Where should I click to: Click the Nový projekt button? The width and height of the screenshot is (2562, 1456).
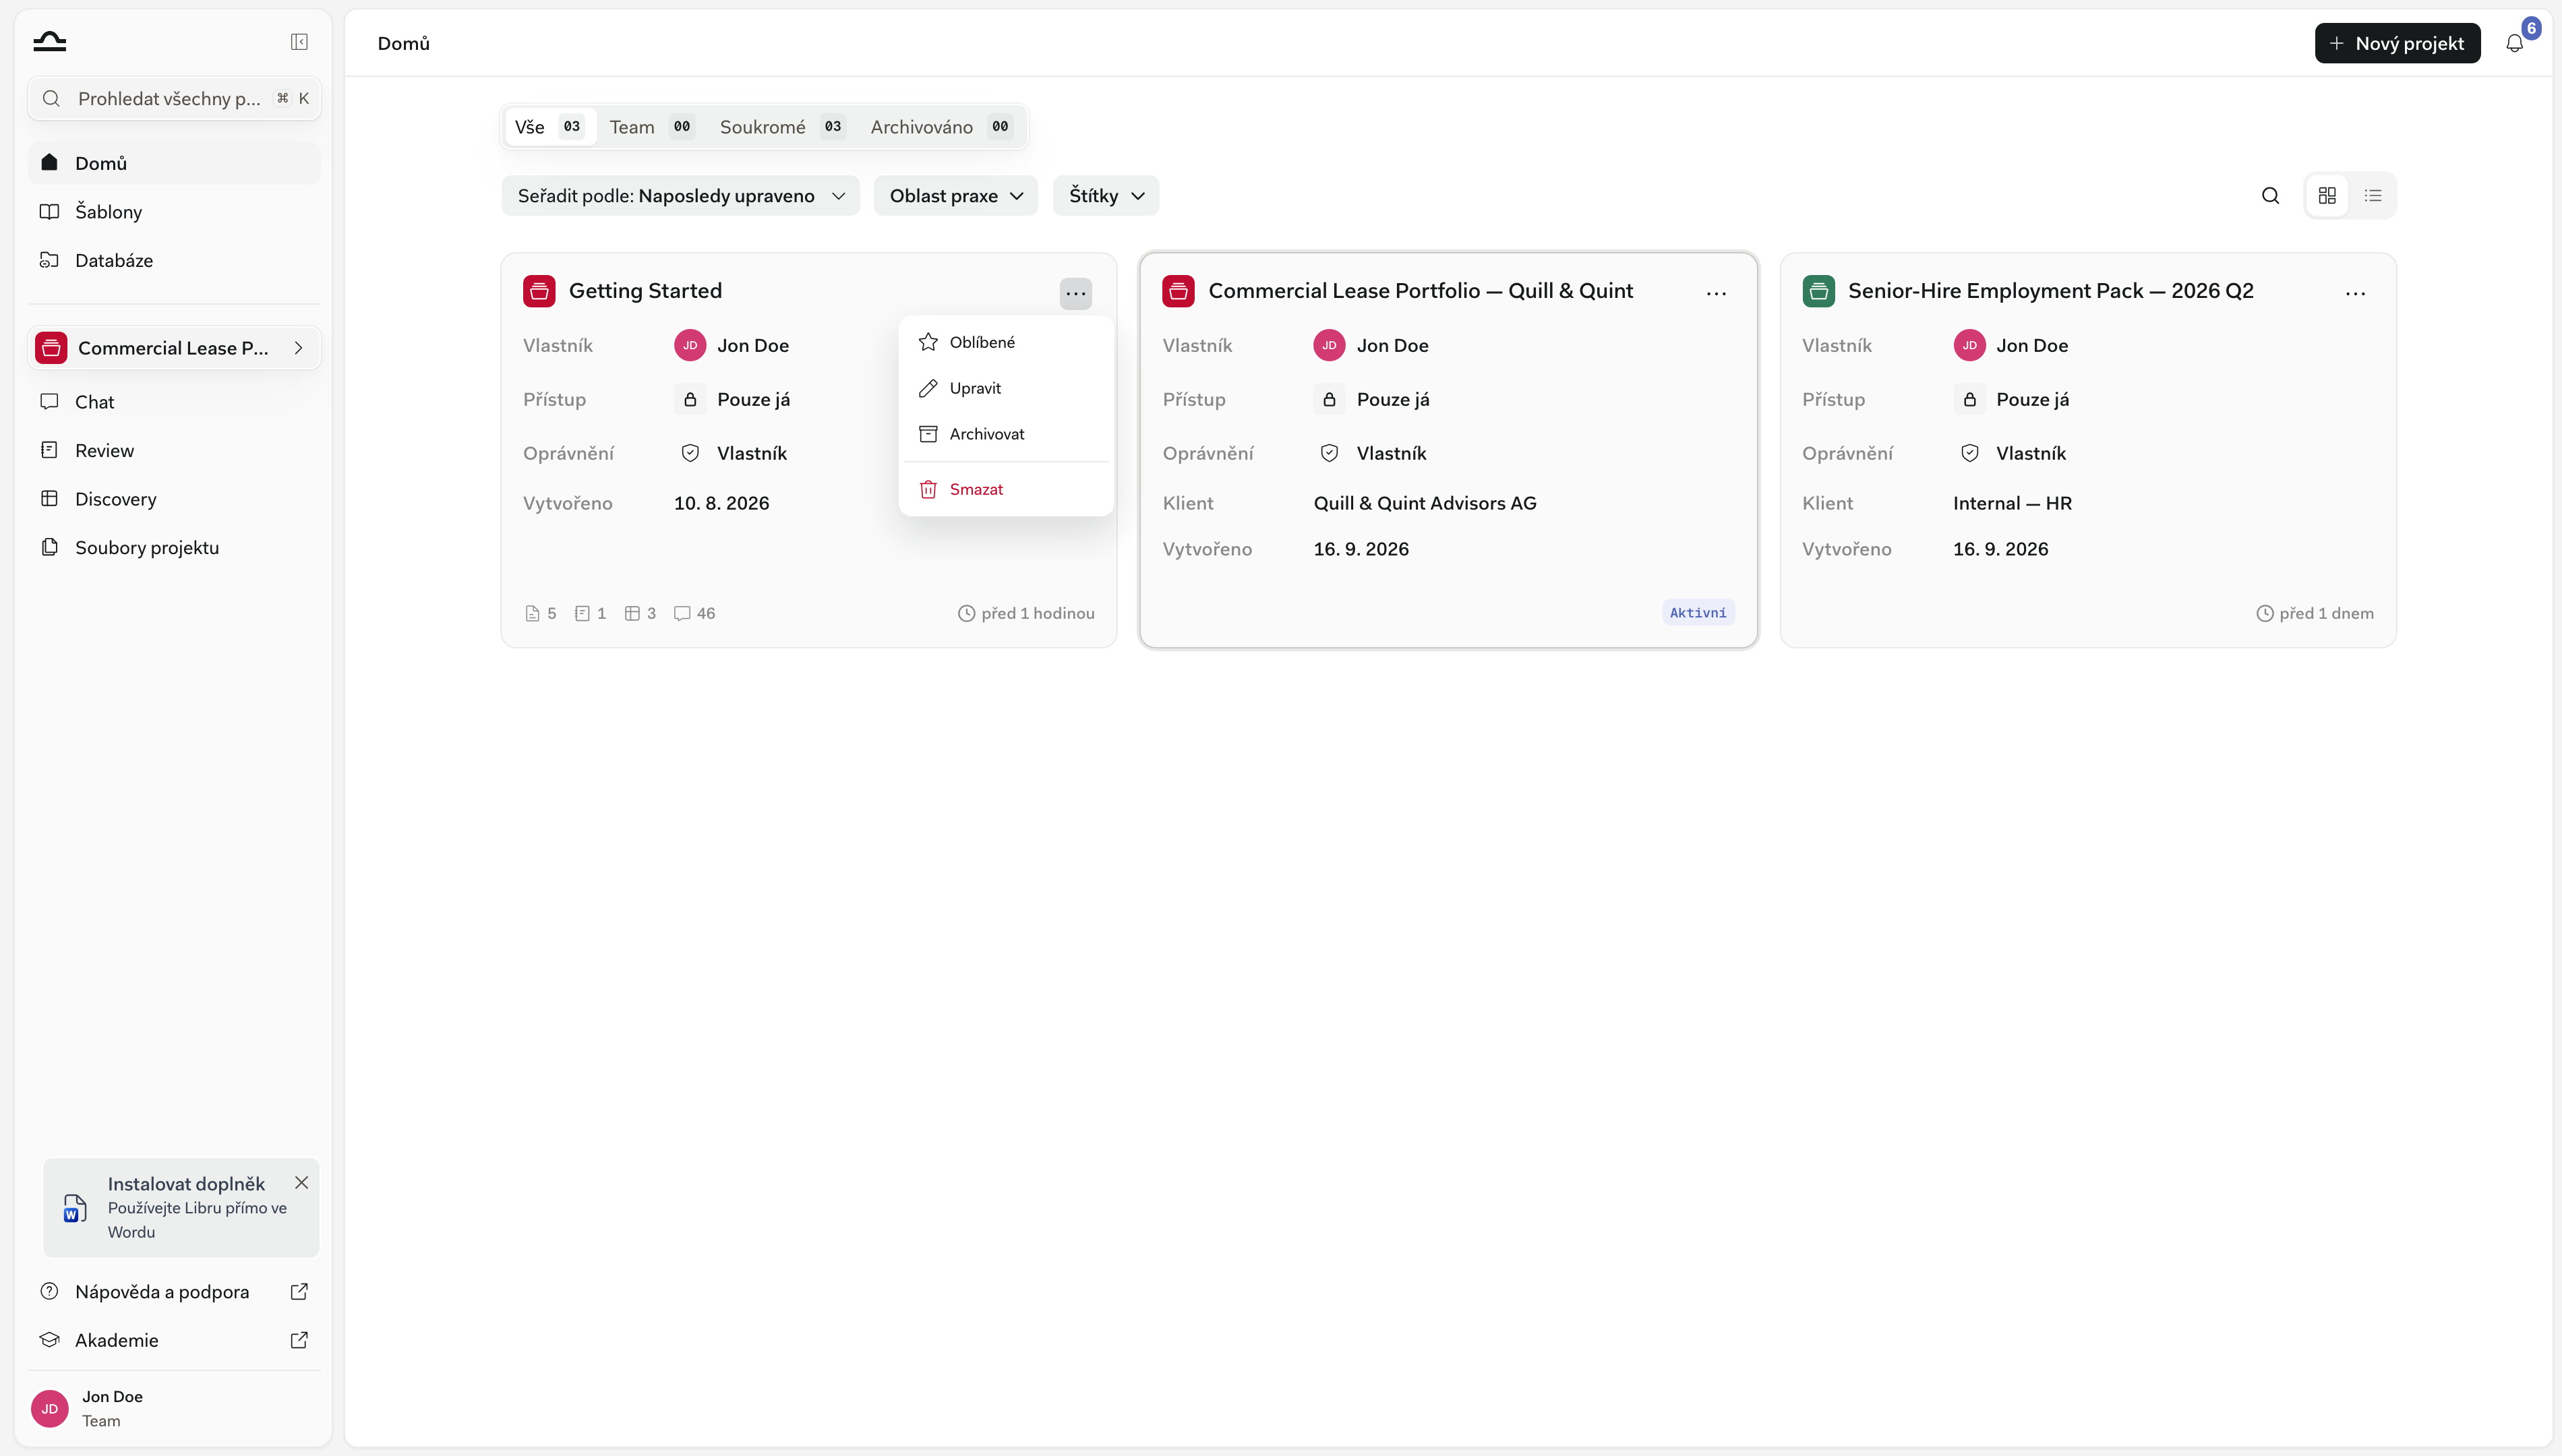tap(2397, 43)
